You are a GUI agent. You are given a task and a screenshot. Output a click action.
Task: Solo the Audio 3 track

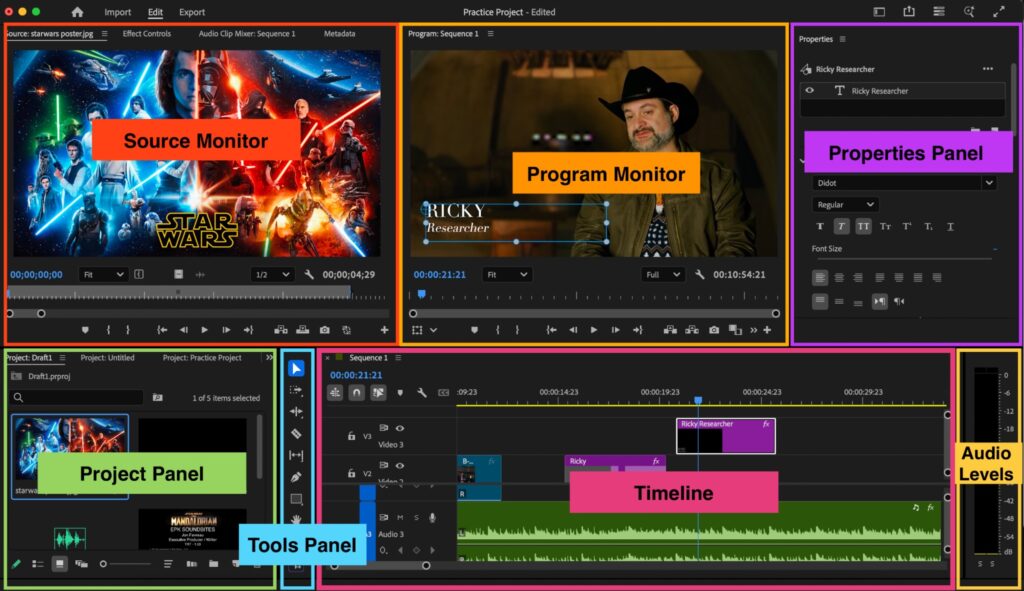416,517
